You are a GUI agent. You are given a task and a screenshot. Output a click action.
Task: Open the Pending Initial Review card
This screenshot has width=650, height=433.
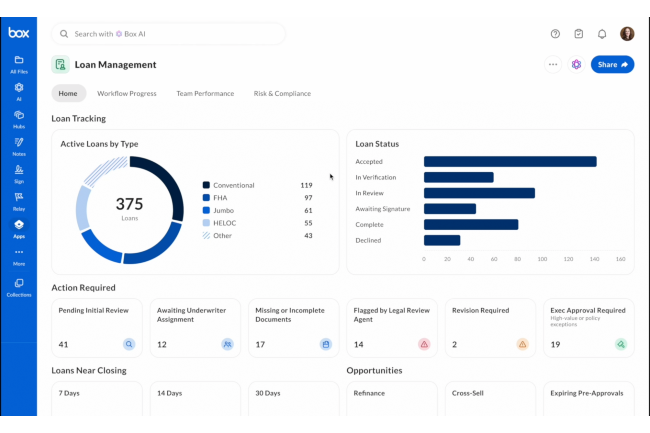pos(95,328)
